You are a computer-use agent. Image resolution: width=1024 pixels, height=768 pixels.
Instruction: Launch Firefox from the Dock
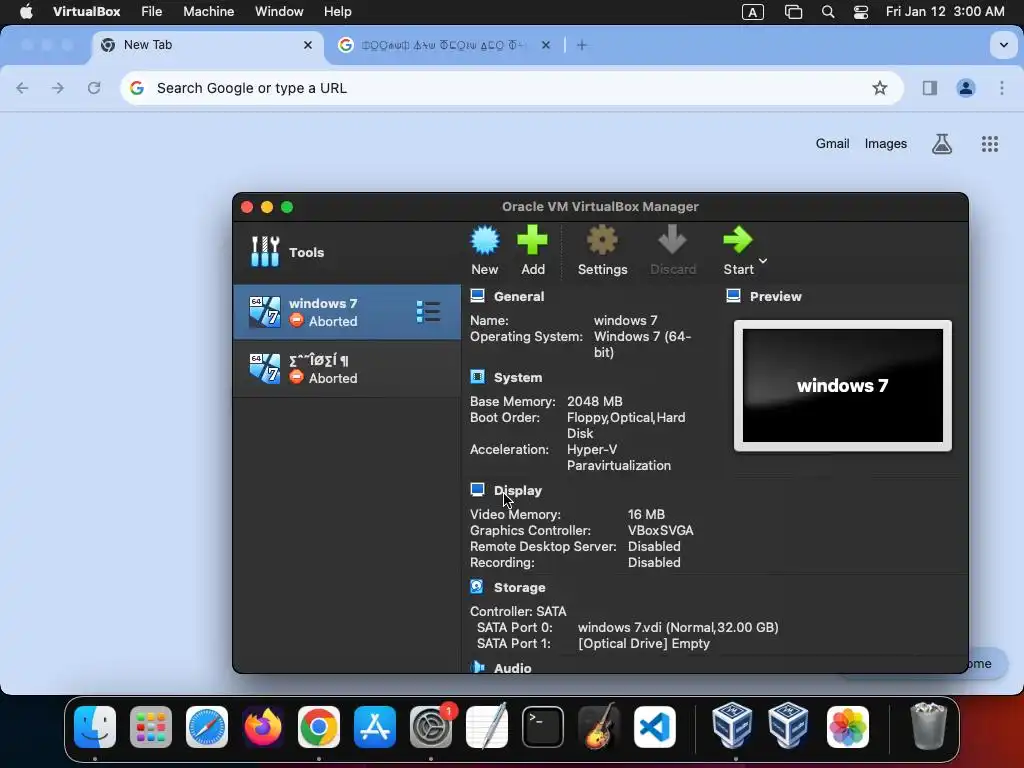pos(263,727)
